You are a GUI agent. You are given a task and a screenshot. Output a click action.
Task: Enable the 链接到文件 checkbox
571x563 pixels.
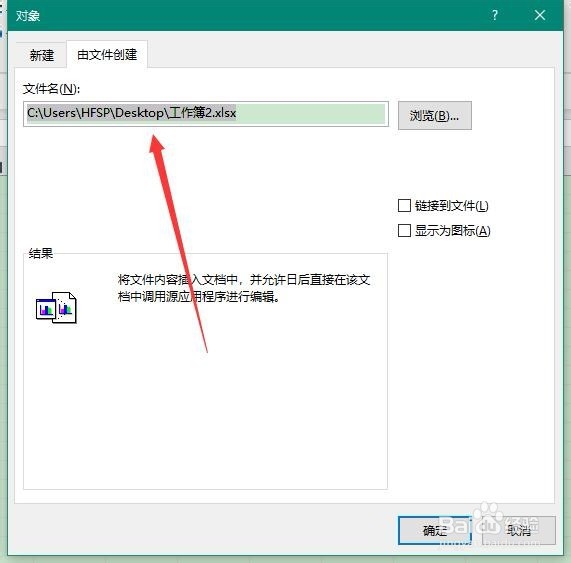coord(404,205)
